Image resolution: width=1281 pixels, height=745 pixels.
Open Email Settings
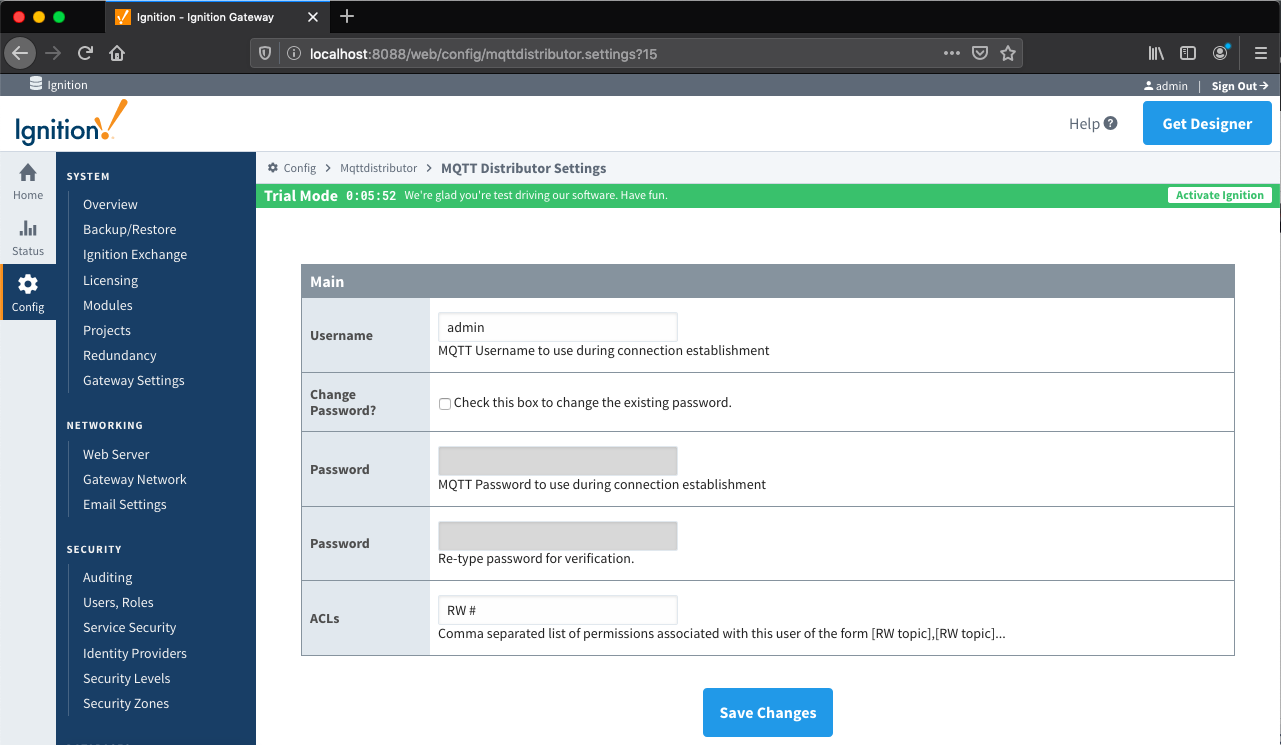[124, 504]
